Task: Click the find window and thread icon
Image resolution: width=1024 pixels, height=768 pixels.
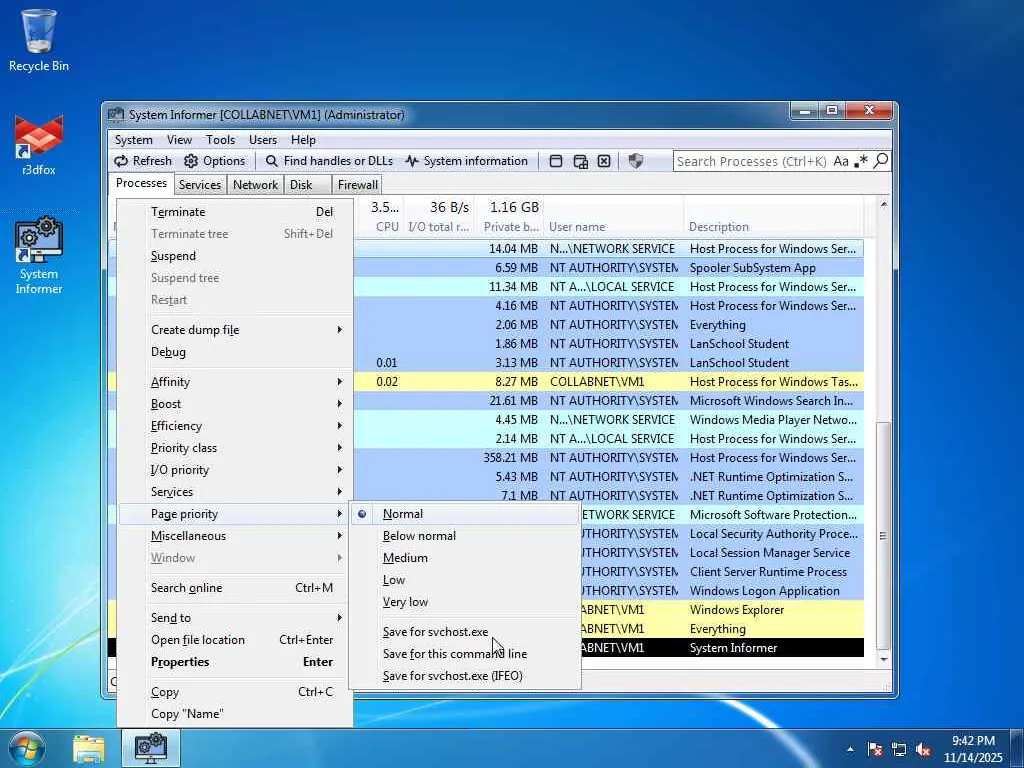Action: pos(580,161)
